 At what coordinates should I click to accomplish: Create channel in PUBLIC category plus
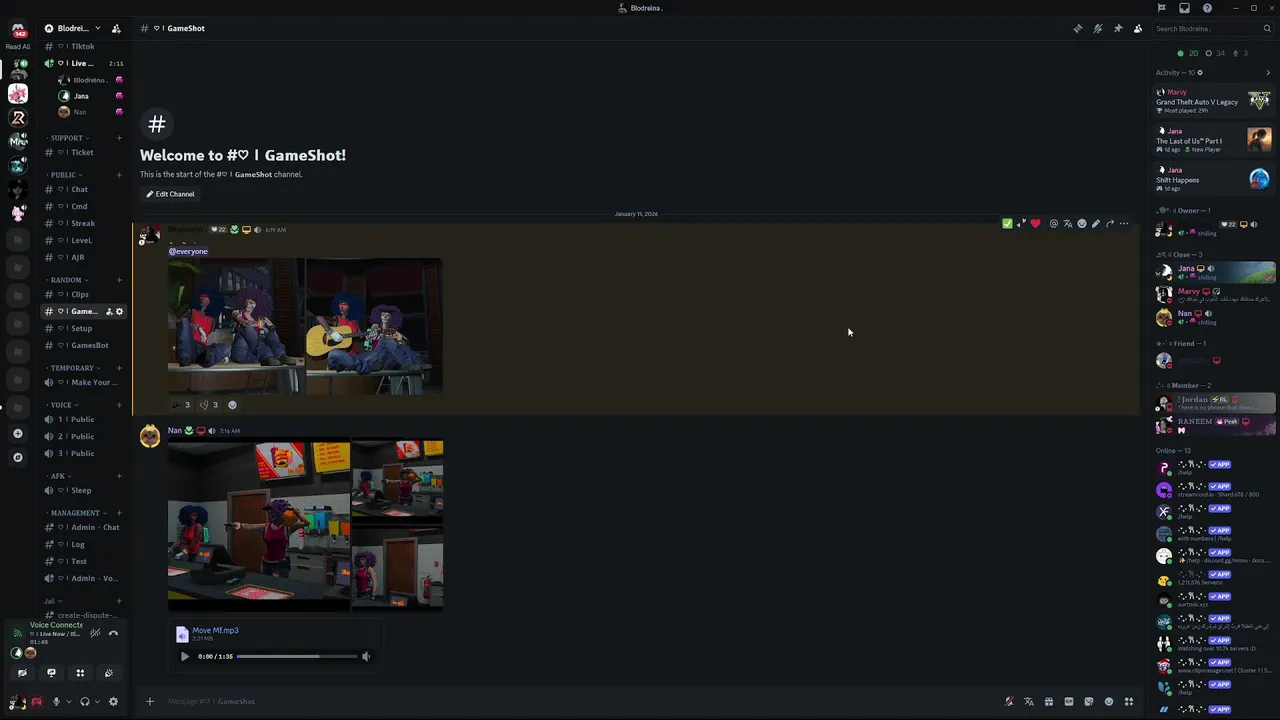point(119,175)
